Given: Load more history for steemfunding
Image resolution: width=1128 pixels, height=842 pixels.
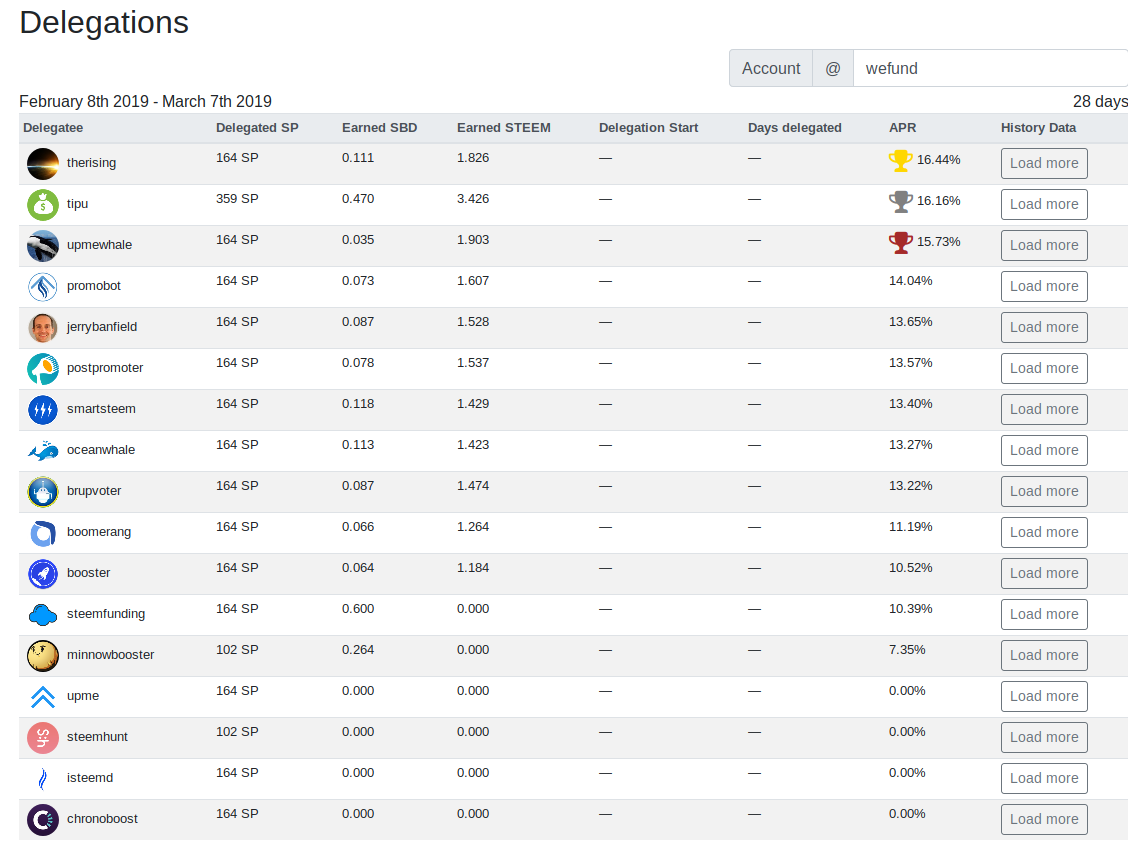Looking at the screenshot, I should click(1044, 615).
